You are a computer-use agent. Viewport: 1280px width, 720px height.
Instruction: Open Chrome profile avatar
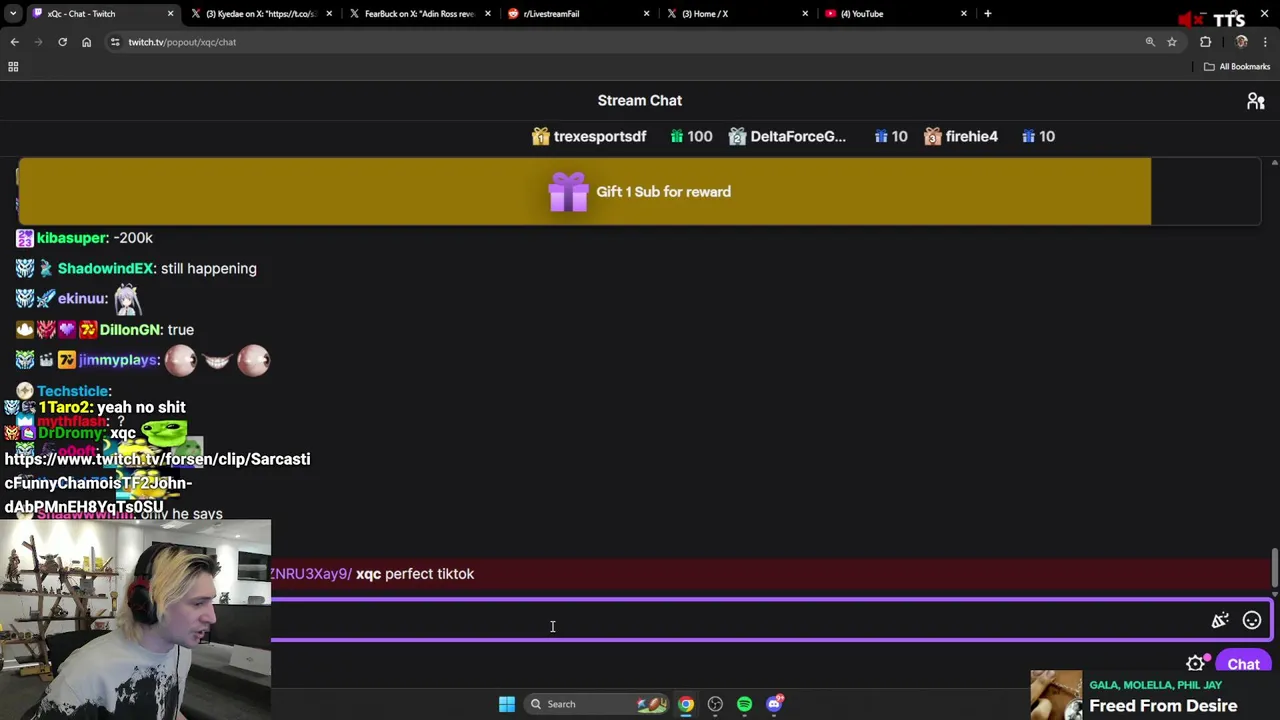1241,42
